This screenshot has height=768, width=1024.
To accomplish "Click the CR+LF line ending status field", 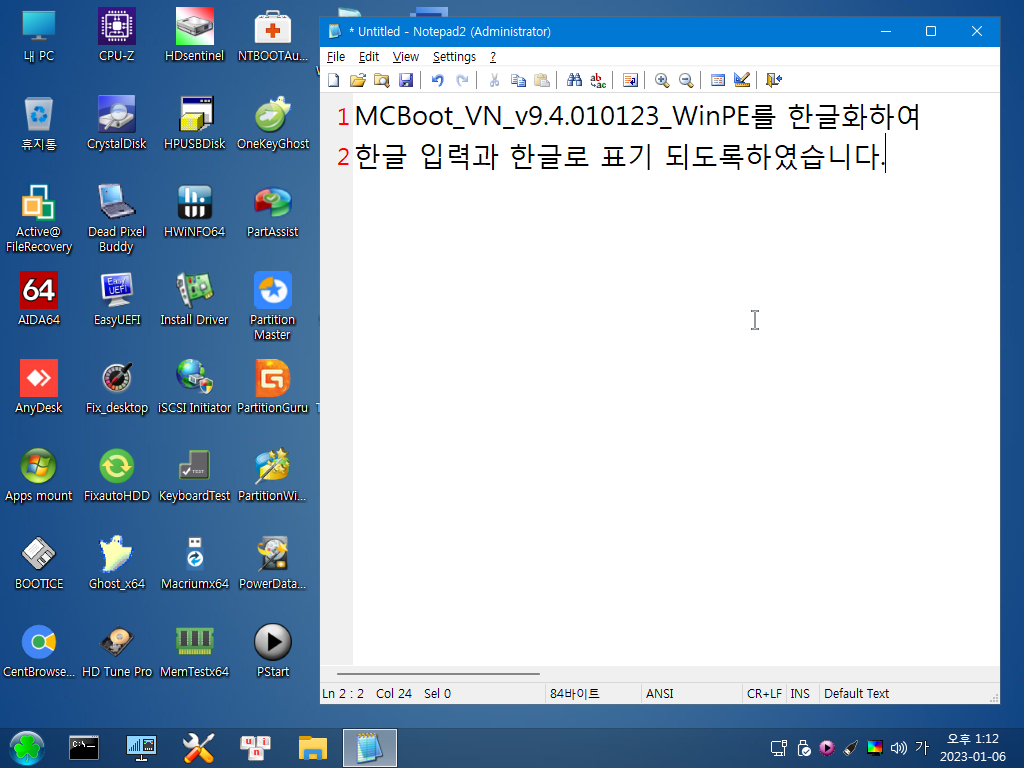I will (764, 694).
